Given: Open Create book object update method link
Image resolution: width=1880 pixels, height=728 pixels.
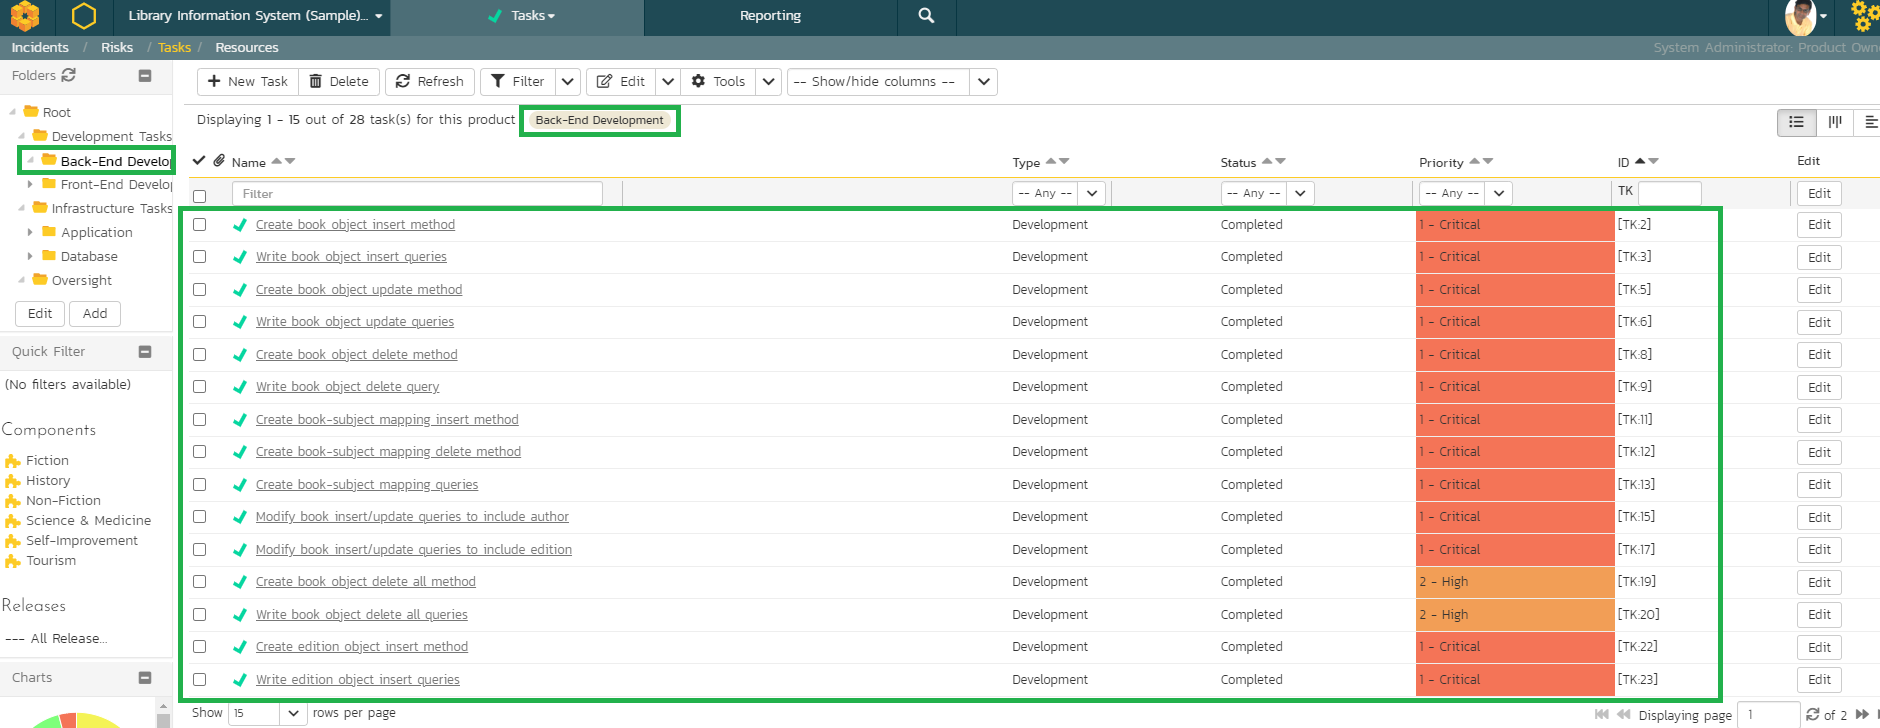Looking at the screenshot, I should tap(358, 290).
